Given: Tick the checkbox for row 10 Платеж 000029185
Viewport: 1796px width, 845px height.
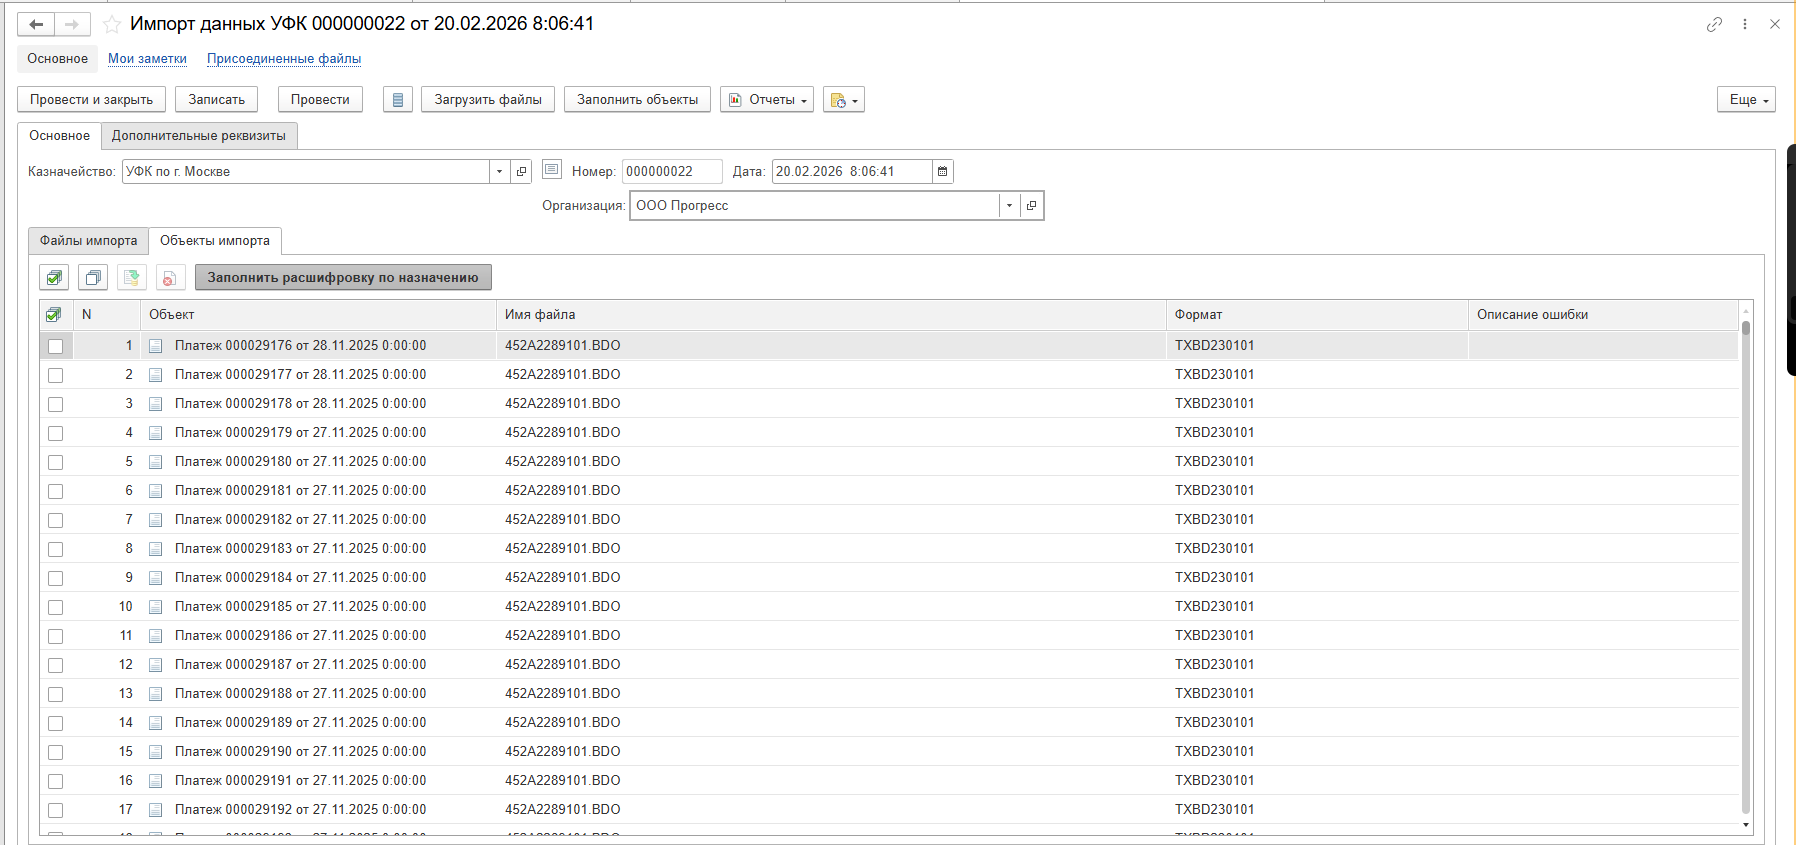Looking at the screenshot, I should click(x=55, y=607).
